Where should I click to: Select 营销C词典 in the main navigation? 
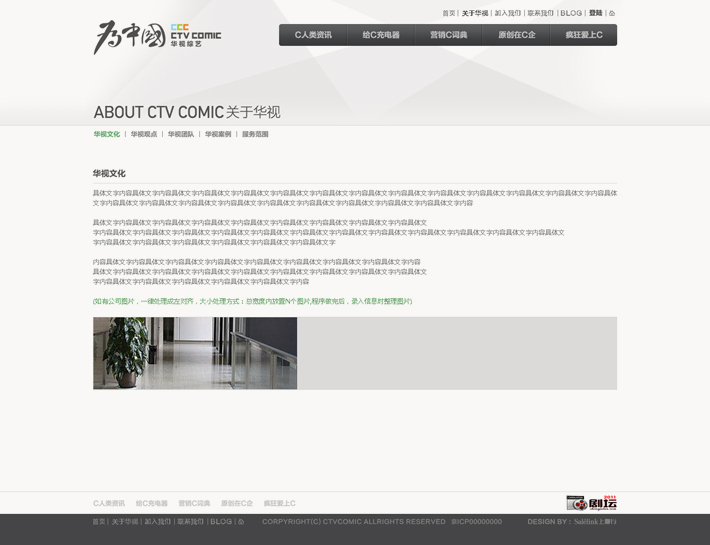[449, 35]
